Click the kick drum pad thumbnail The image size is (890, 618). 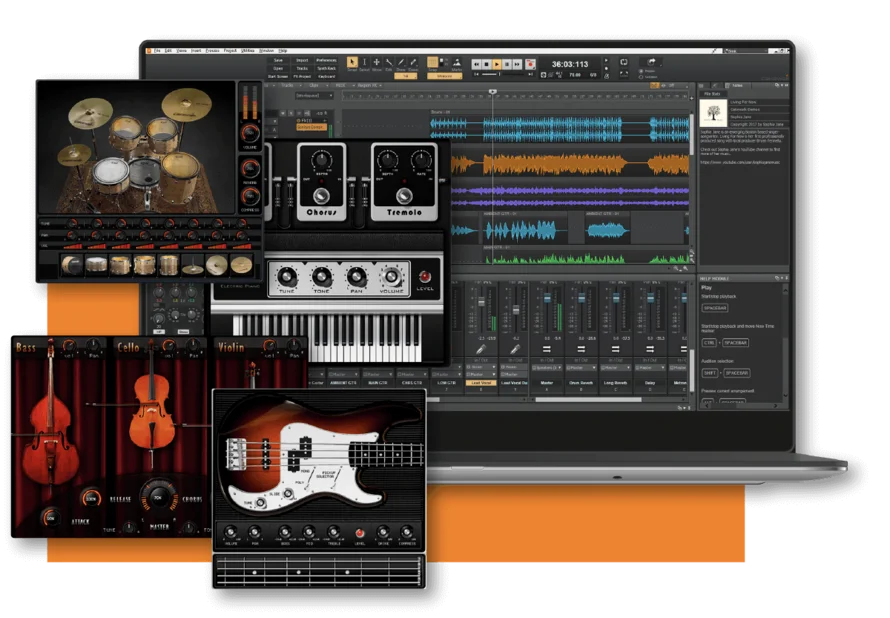pyautogui.click(x=72, y=265)
